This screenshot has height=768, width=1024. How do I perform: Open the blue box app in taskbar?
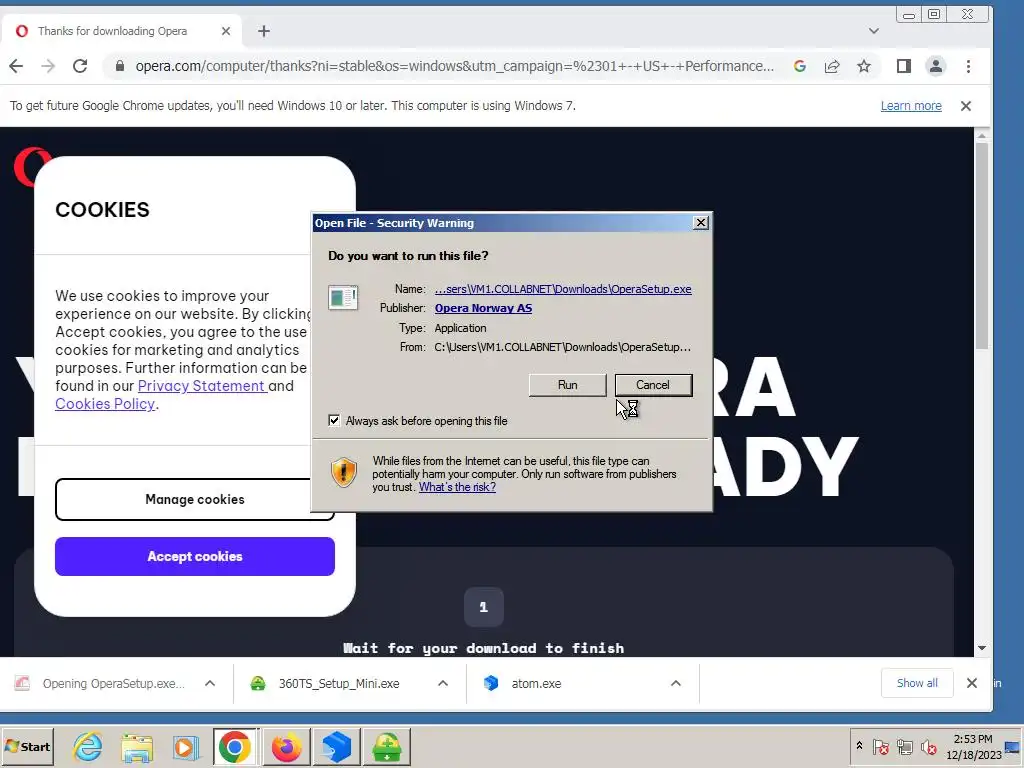coord(336,747)
